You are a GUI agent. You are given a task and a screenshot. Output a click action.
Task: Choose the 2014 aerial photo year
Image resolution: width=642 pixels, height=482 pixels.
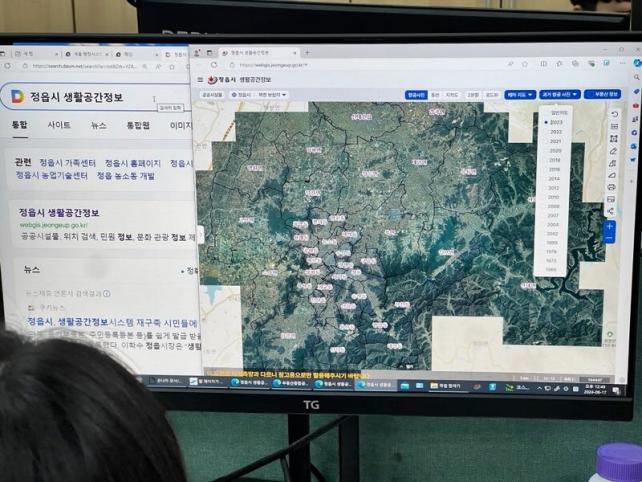[x=554, y=178]
